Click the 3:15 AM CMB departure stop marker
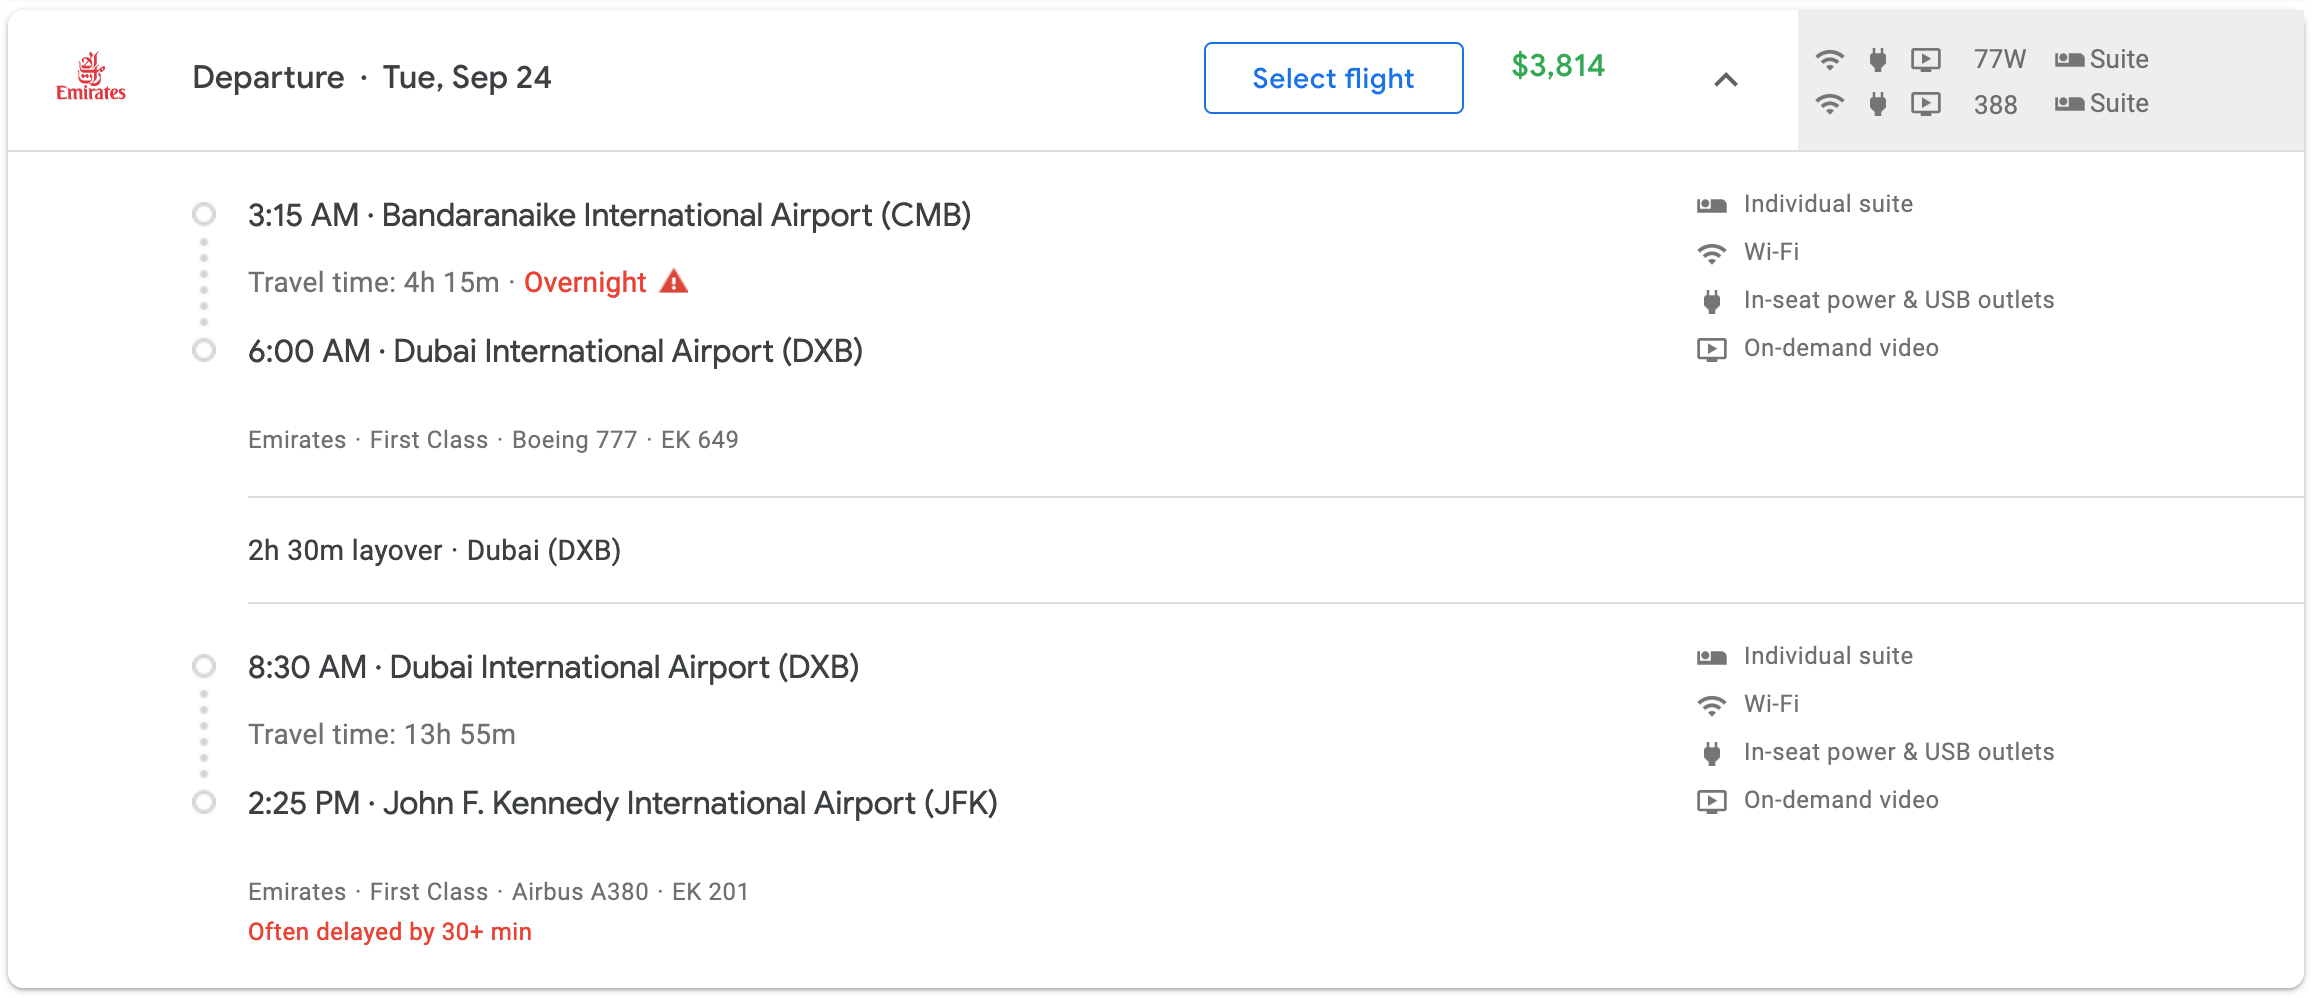Viewport: 2312px width, 998px height. pyautogui.click(x=204, y=215)
